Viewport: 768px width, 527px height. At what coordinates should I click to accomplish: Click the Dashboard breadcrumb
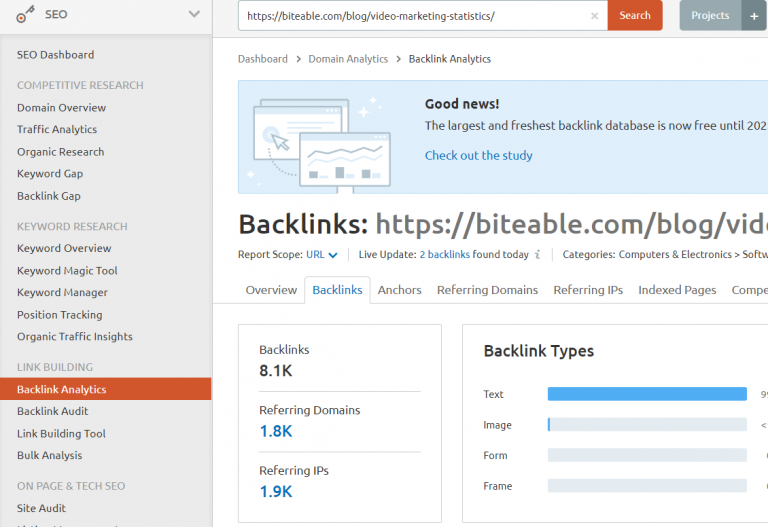tap(263, 59)
